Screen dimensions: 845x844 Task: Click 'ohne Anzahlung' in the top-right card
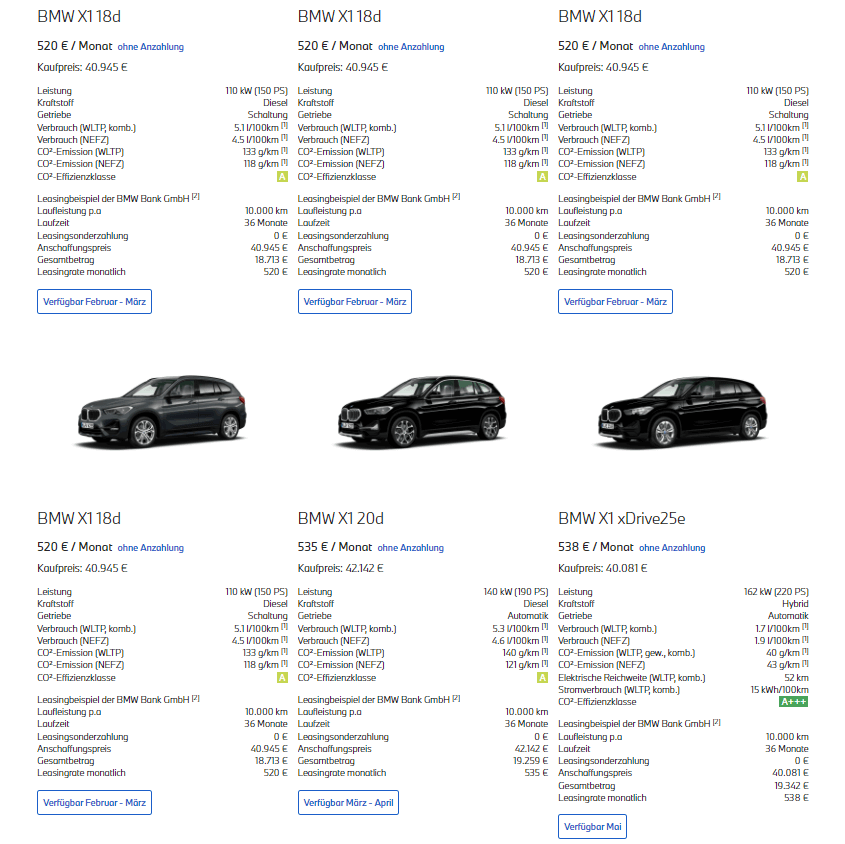point(671,47)
